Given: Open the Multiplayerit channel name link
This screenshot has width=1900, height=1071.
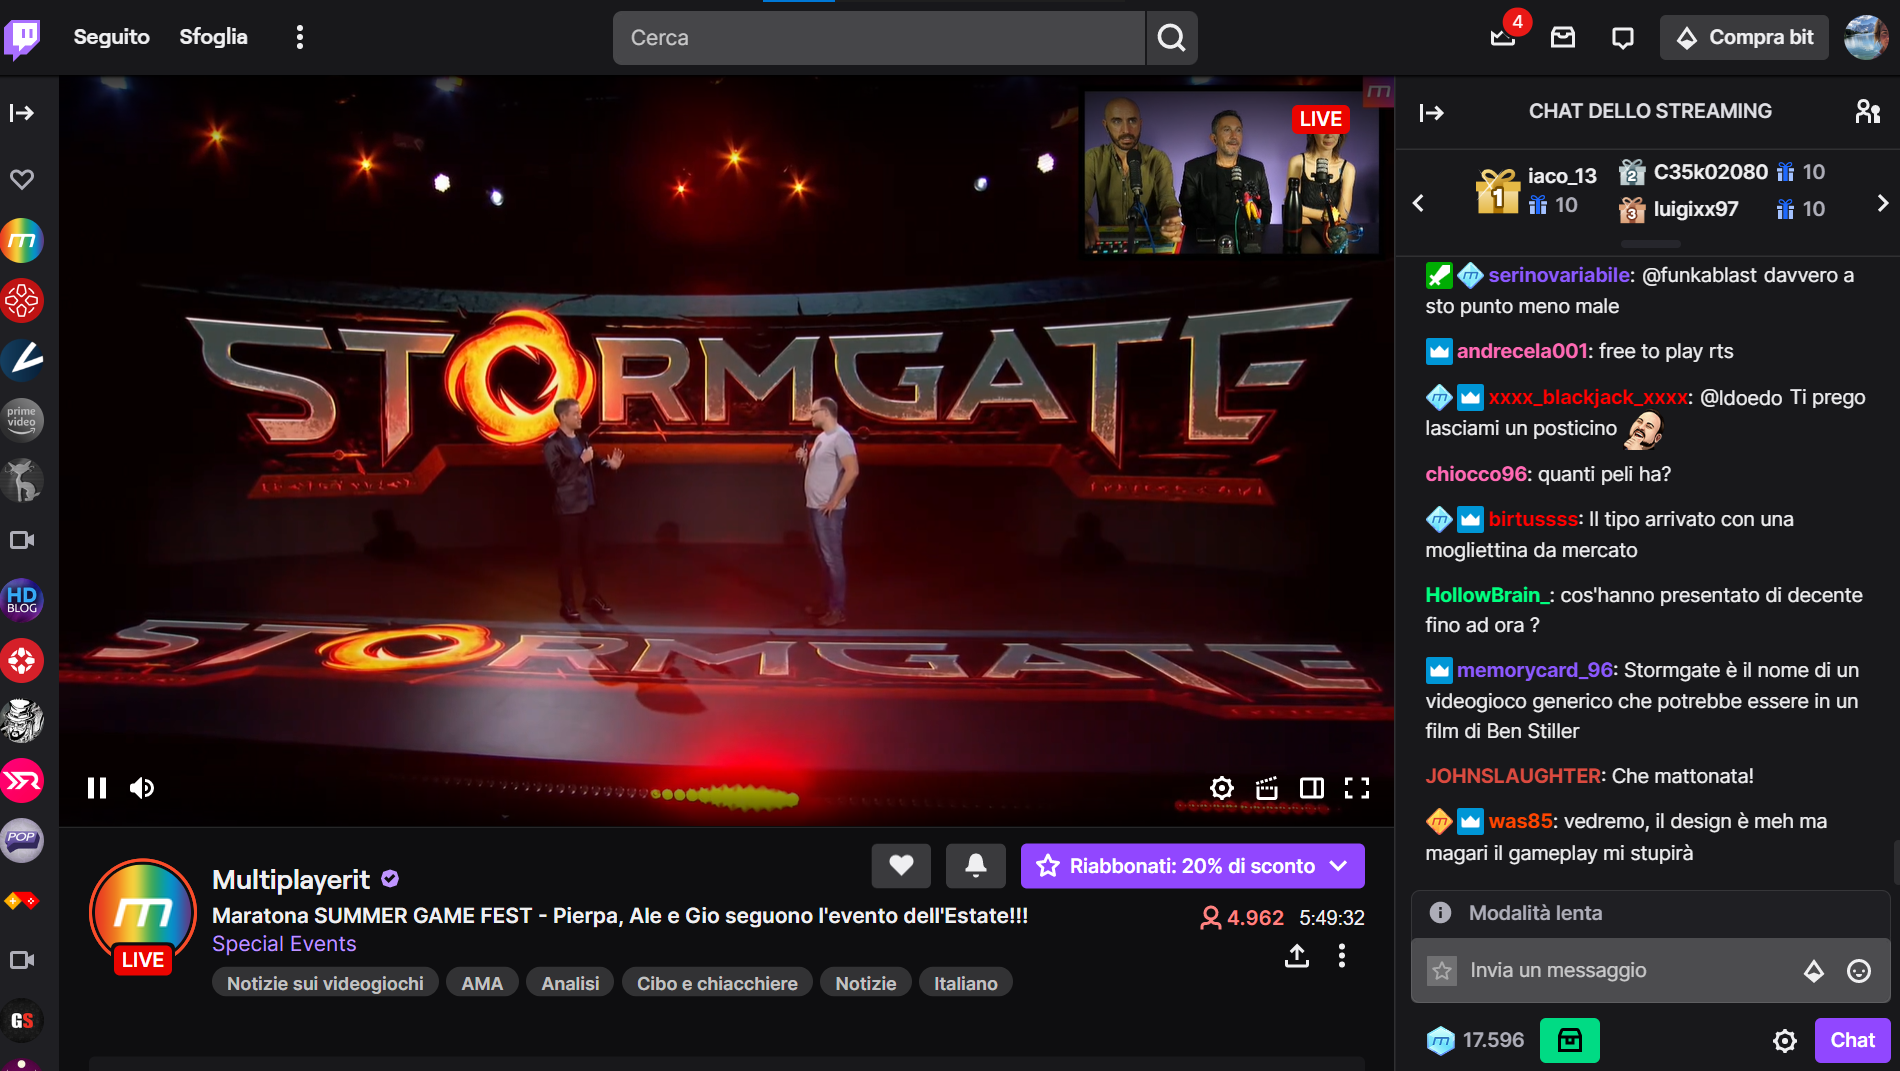Looking at the screenshot, I should coord(291,879).
